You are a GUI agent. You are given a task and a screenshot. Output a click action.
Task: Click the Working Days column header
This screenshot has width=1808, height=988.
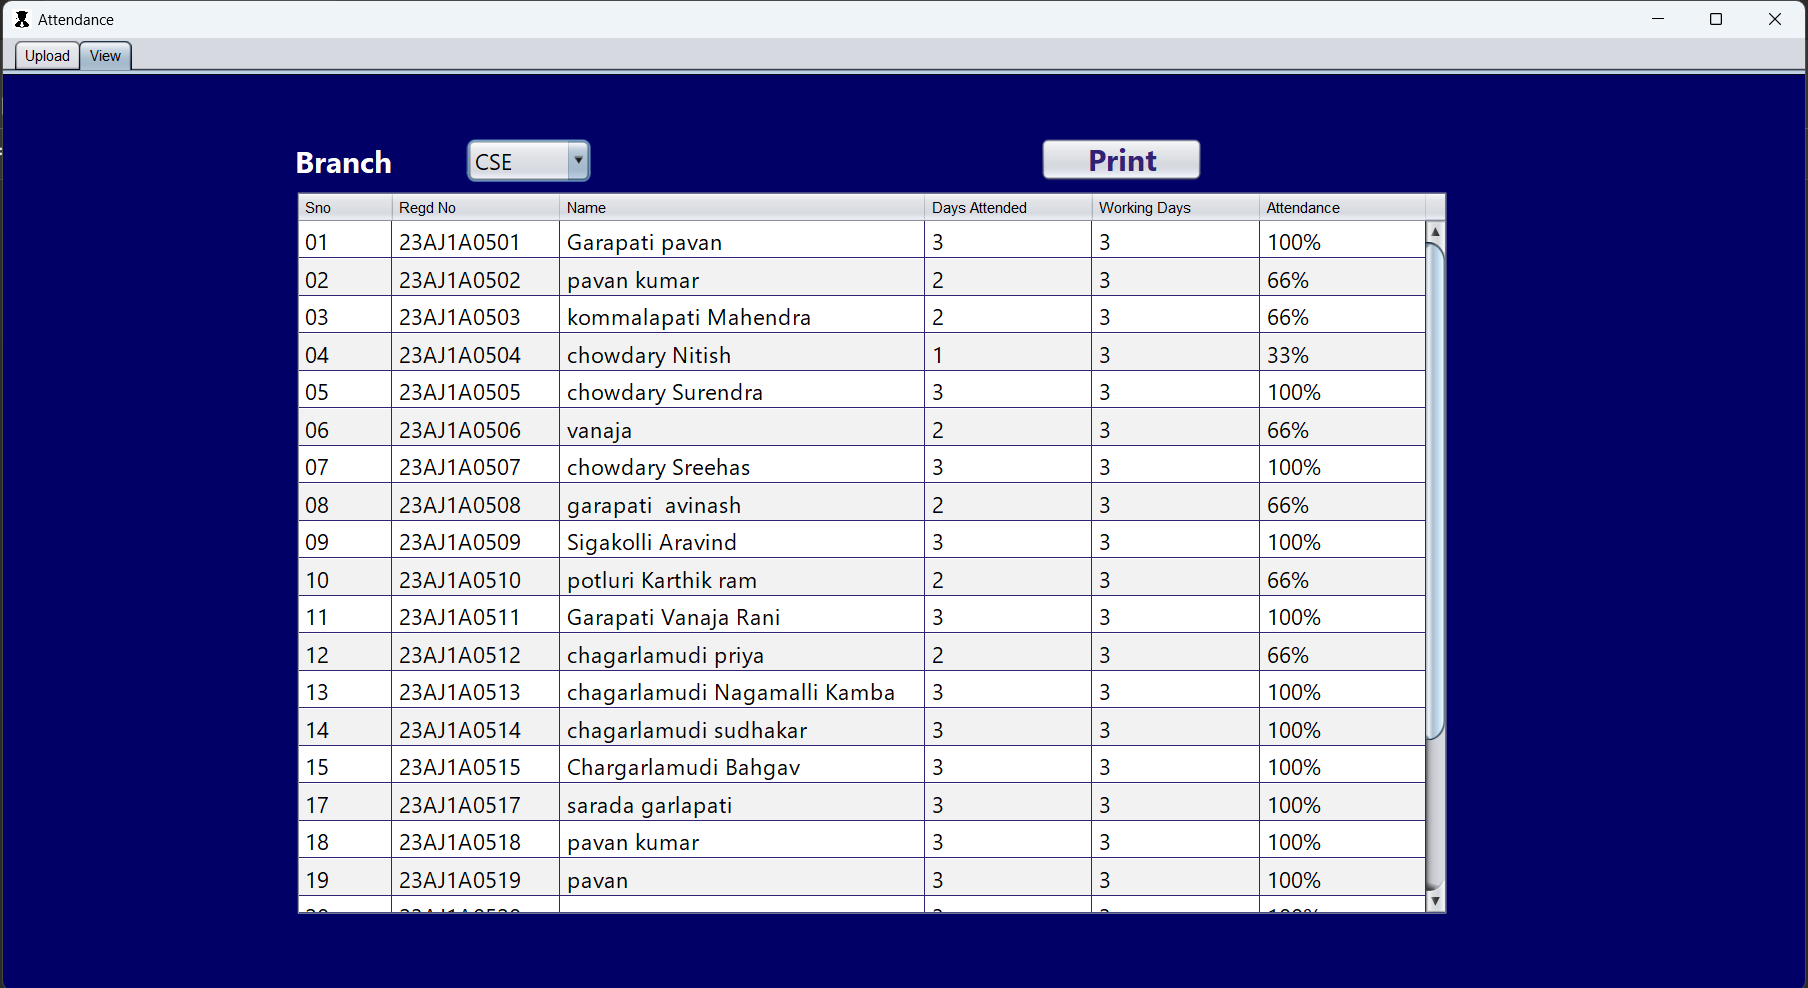[1175, 208]
